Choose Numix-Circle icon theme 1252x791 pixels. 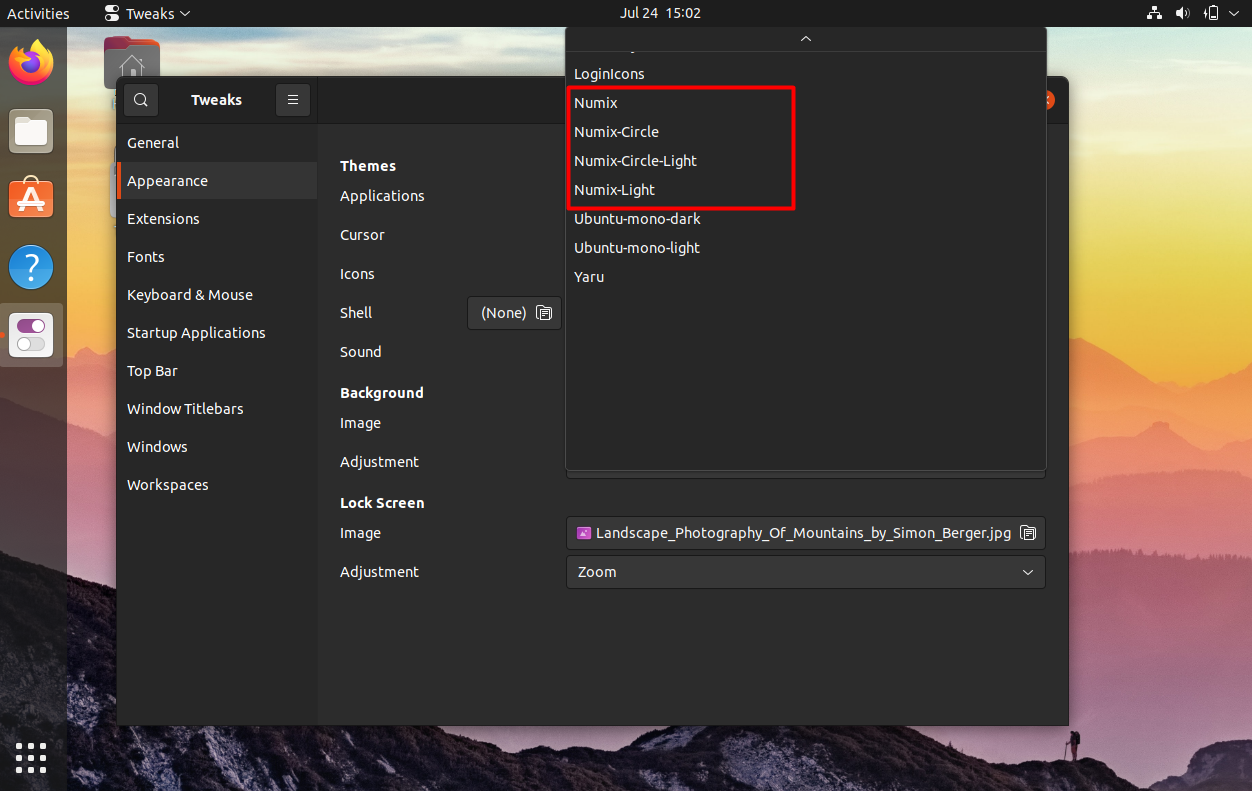(806, 132)
